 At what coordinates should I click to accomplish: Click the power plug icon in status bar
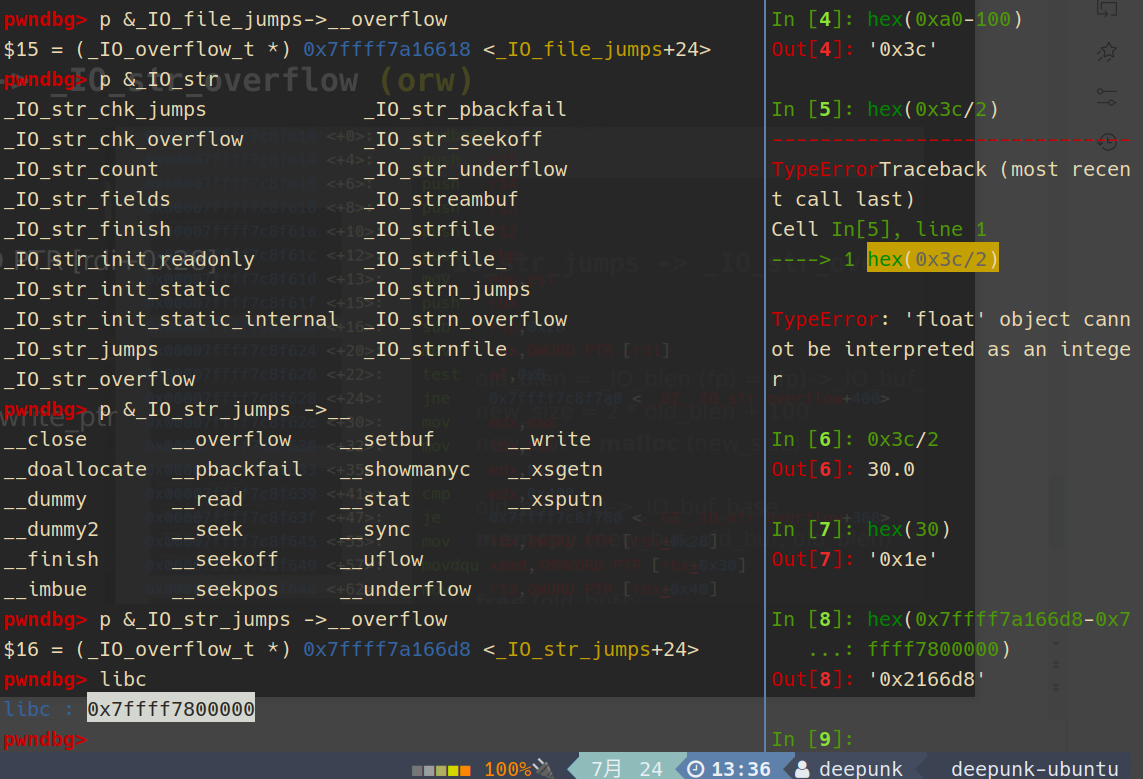point(543,768)
